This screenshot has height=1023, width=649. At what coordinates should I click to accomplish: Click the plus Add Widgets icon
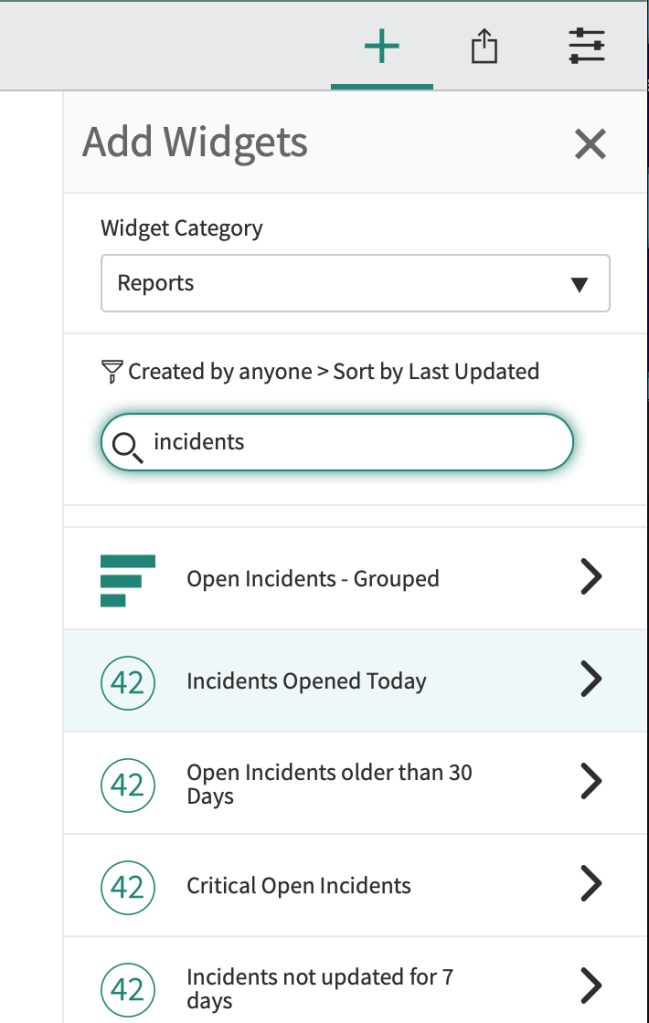(x=381, y=46)
